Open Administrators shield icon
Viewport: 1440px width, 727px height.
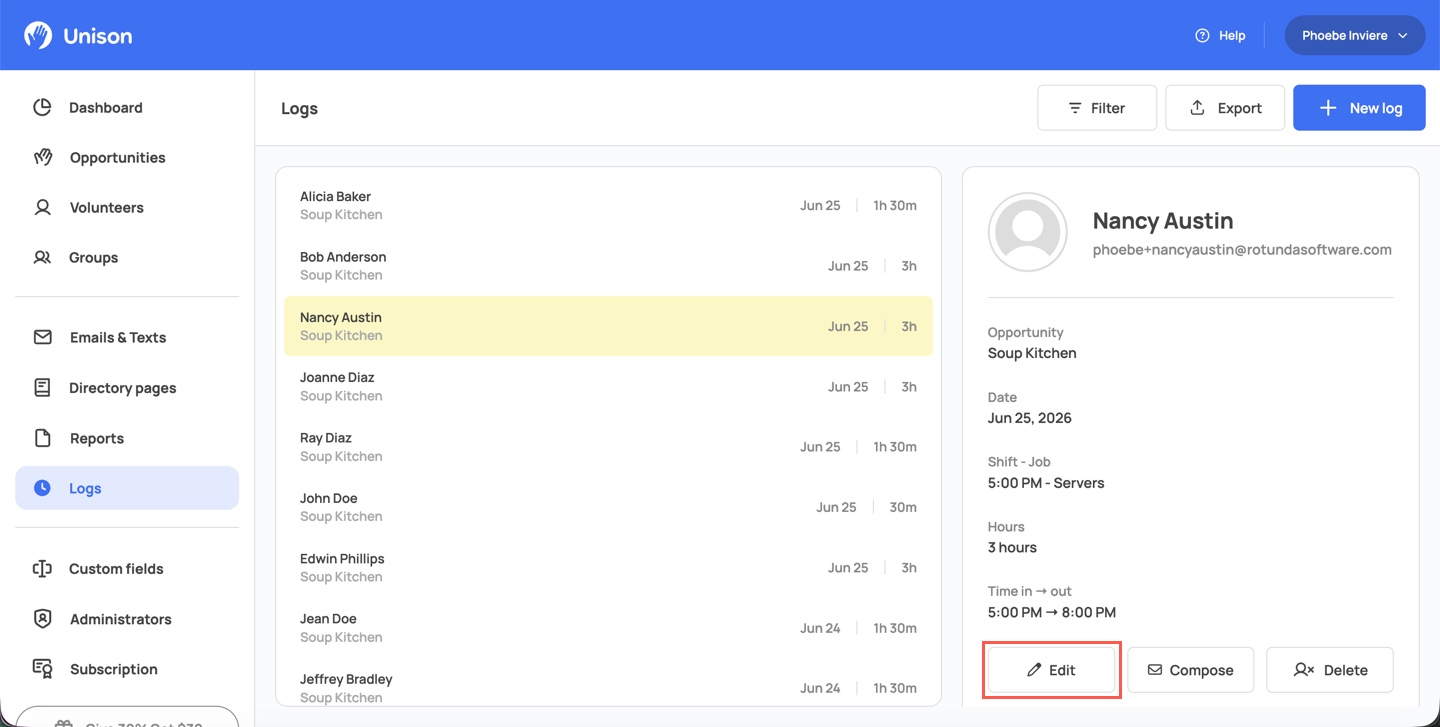42,619
